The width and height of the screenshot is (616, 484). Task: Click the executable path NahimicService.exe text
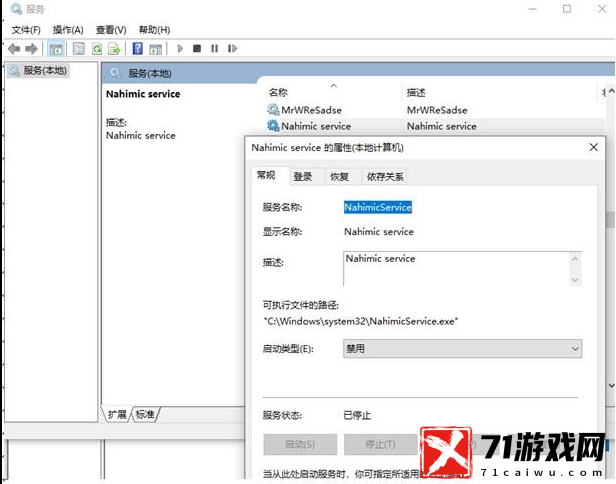click(x=361, y=321)
